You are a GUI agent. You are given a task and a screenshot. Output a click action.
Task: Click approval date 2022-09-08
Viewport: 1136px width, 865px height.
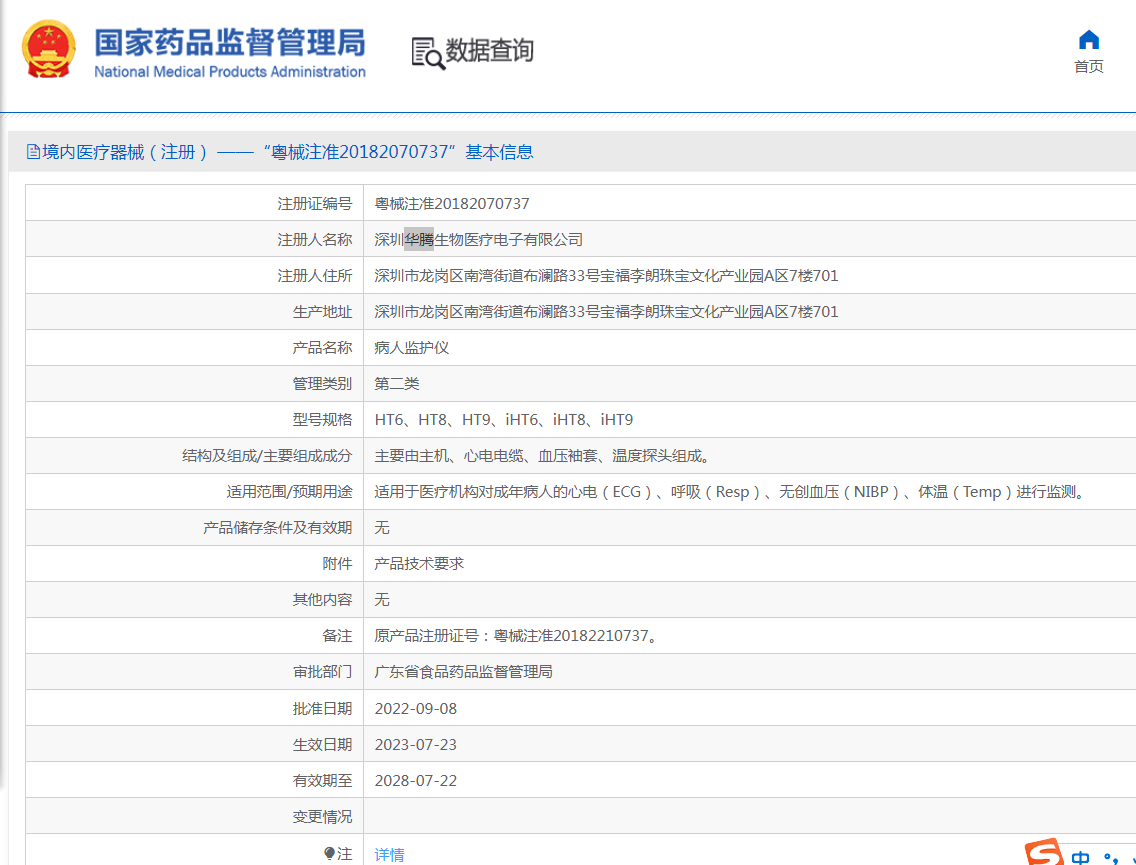tap(415, 709)
